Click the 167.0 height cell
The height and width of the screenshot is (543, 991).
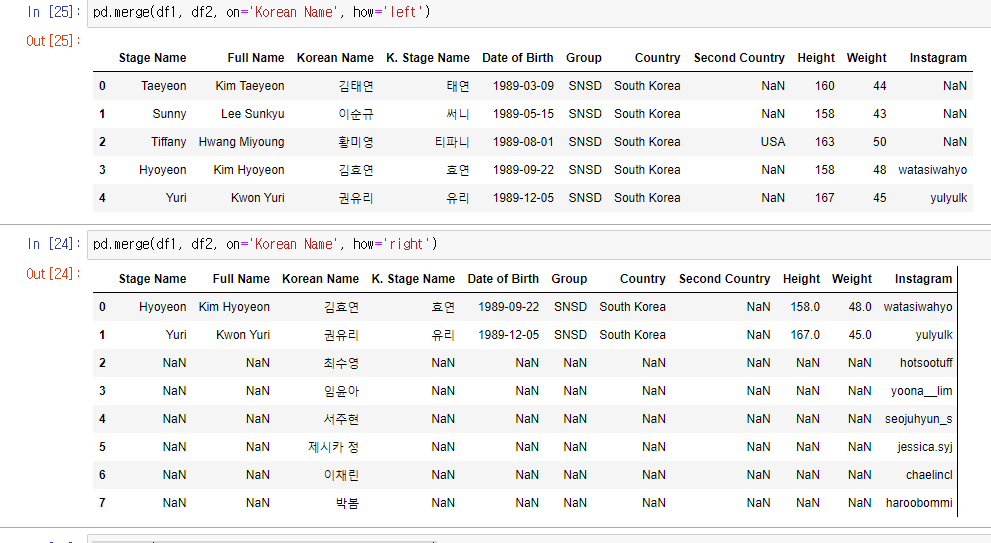point(805,335)
